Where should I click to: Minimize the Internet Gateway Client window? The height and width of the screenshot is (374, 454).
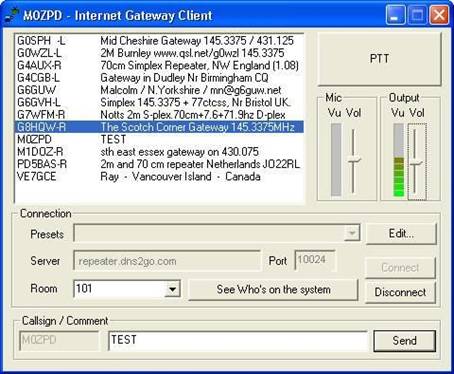pyautogui.click(x=395, y=15)
